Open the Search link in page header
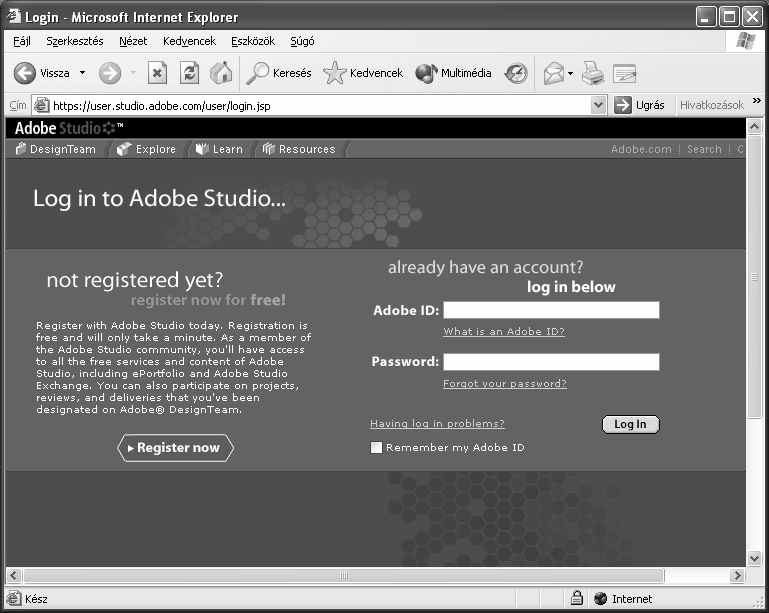769x613 pixels. click(704, 149)
